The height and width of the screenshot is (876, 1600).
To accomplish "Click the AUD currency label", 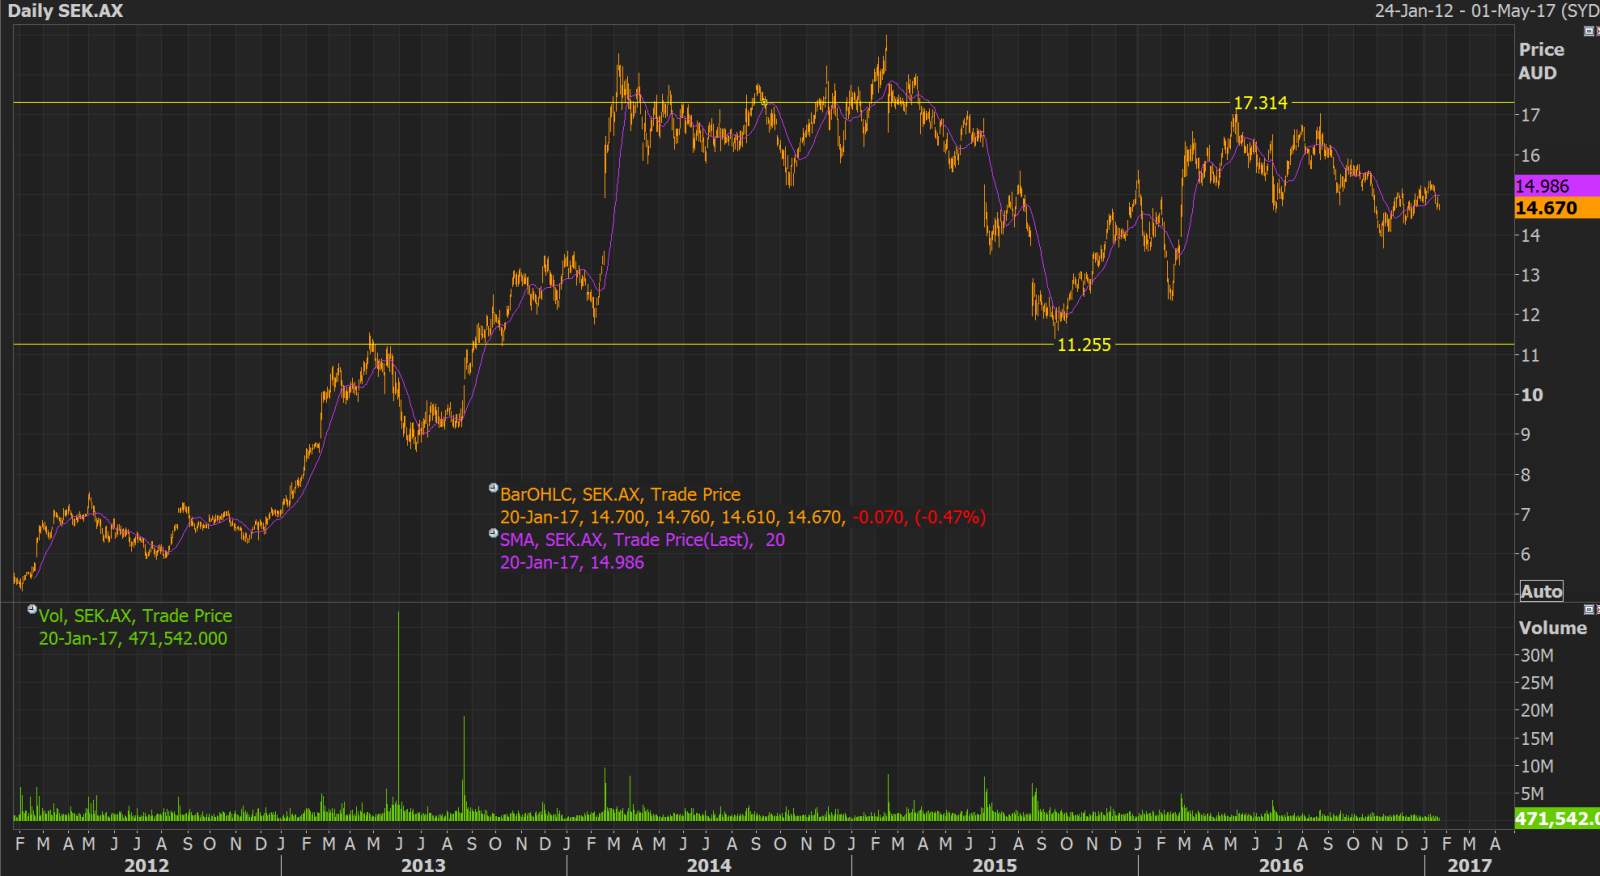I will 1537,73.
